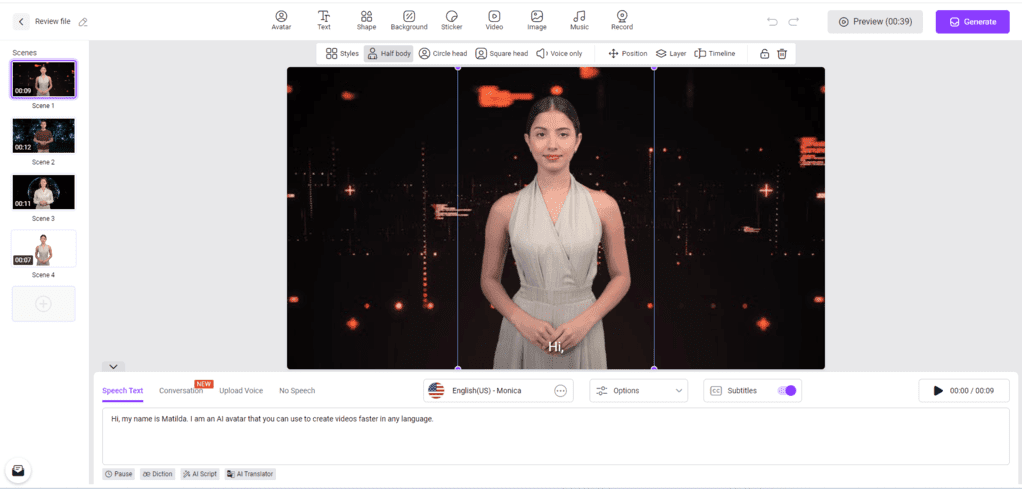Image resolution: width=1022 pixels, height=489 pixels.
Task: Open the Music tool
Action: tap(579, 20)
